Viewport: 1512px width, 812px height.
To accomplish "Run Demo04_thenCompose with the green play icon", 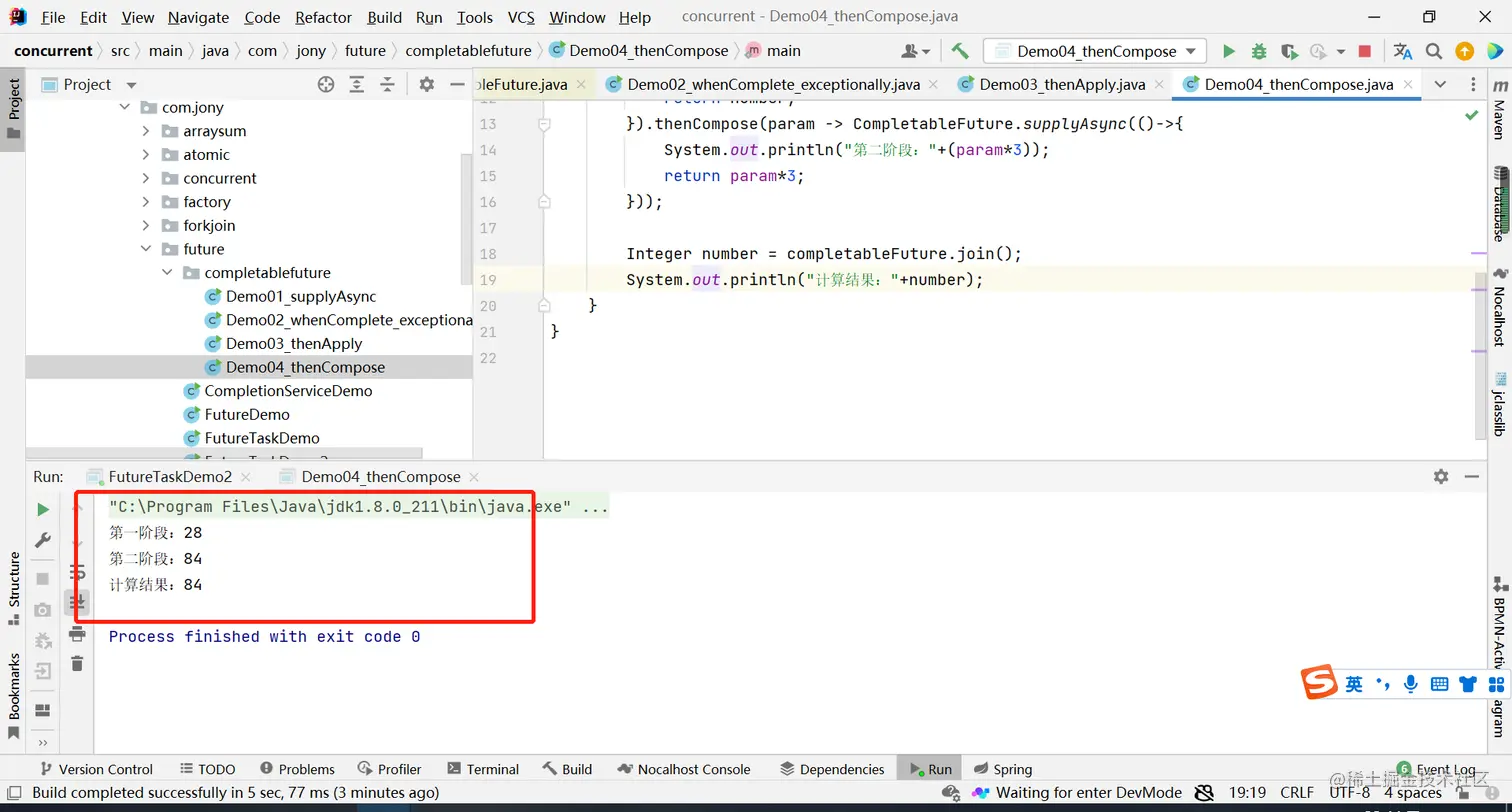I will point(1229,51).
